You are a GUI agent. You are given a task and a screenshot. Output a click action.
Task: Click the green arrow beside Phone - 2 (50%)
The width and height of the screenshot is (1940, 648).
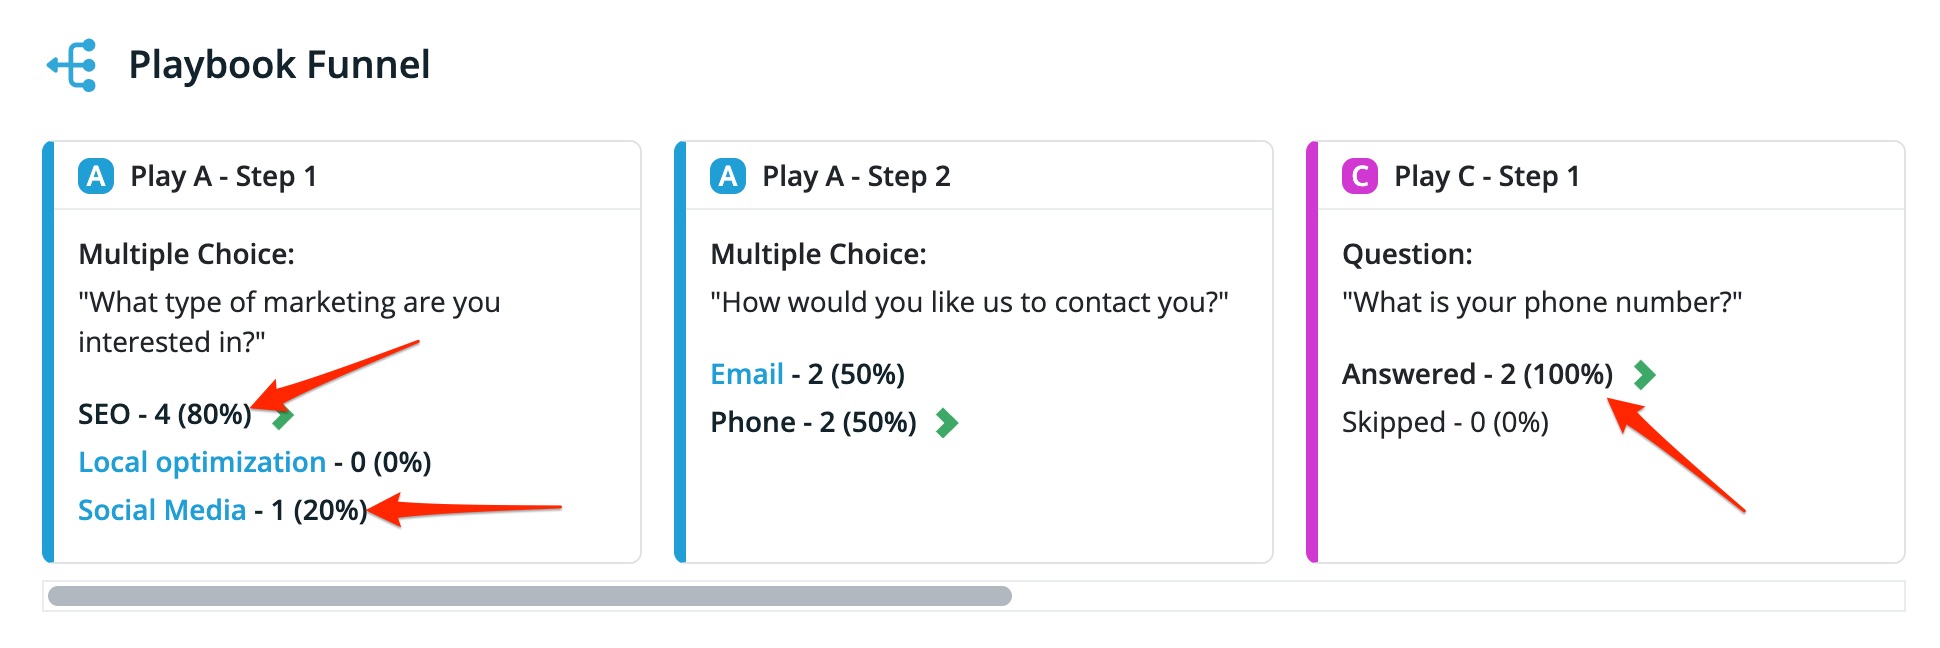click(x=947, y=423)
